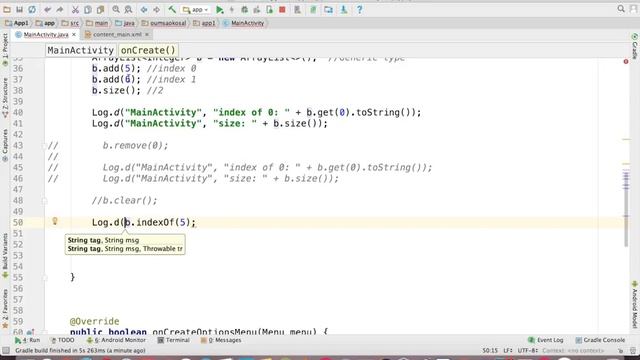Image resolution: width=640 pixels, height=360 pixels.
Task: Open the Android Model side panel
Action: coord(635,304)
